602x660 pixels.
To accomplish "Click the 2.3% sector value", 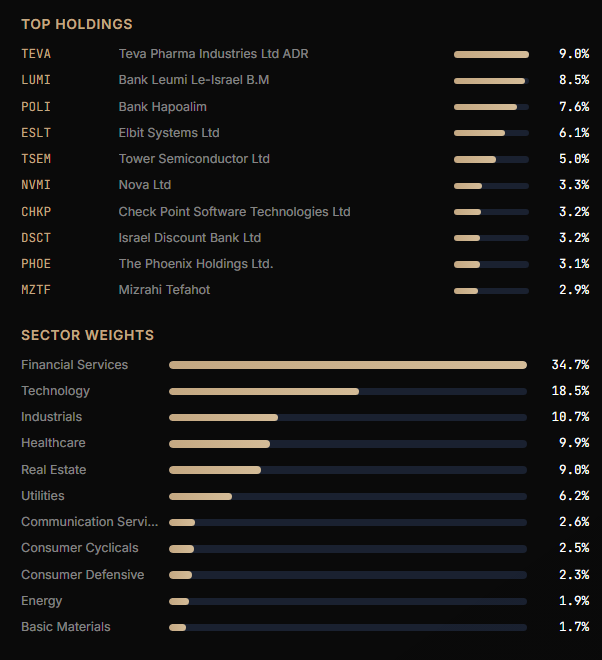I will pos(574,575).
